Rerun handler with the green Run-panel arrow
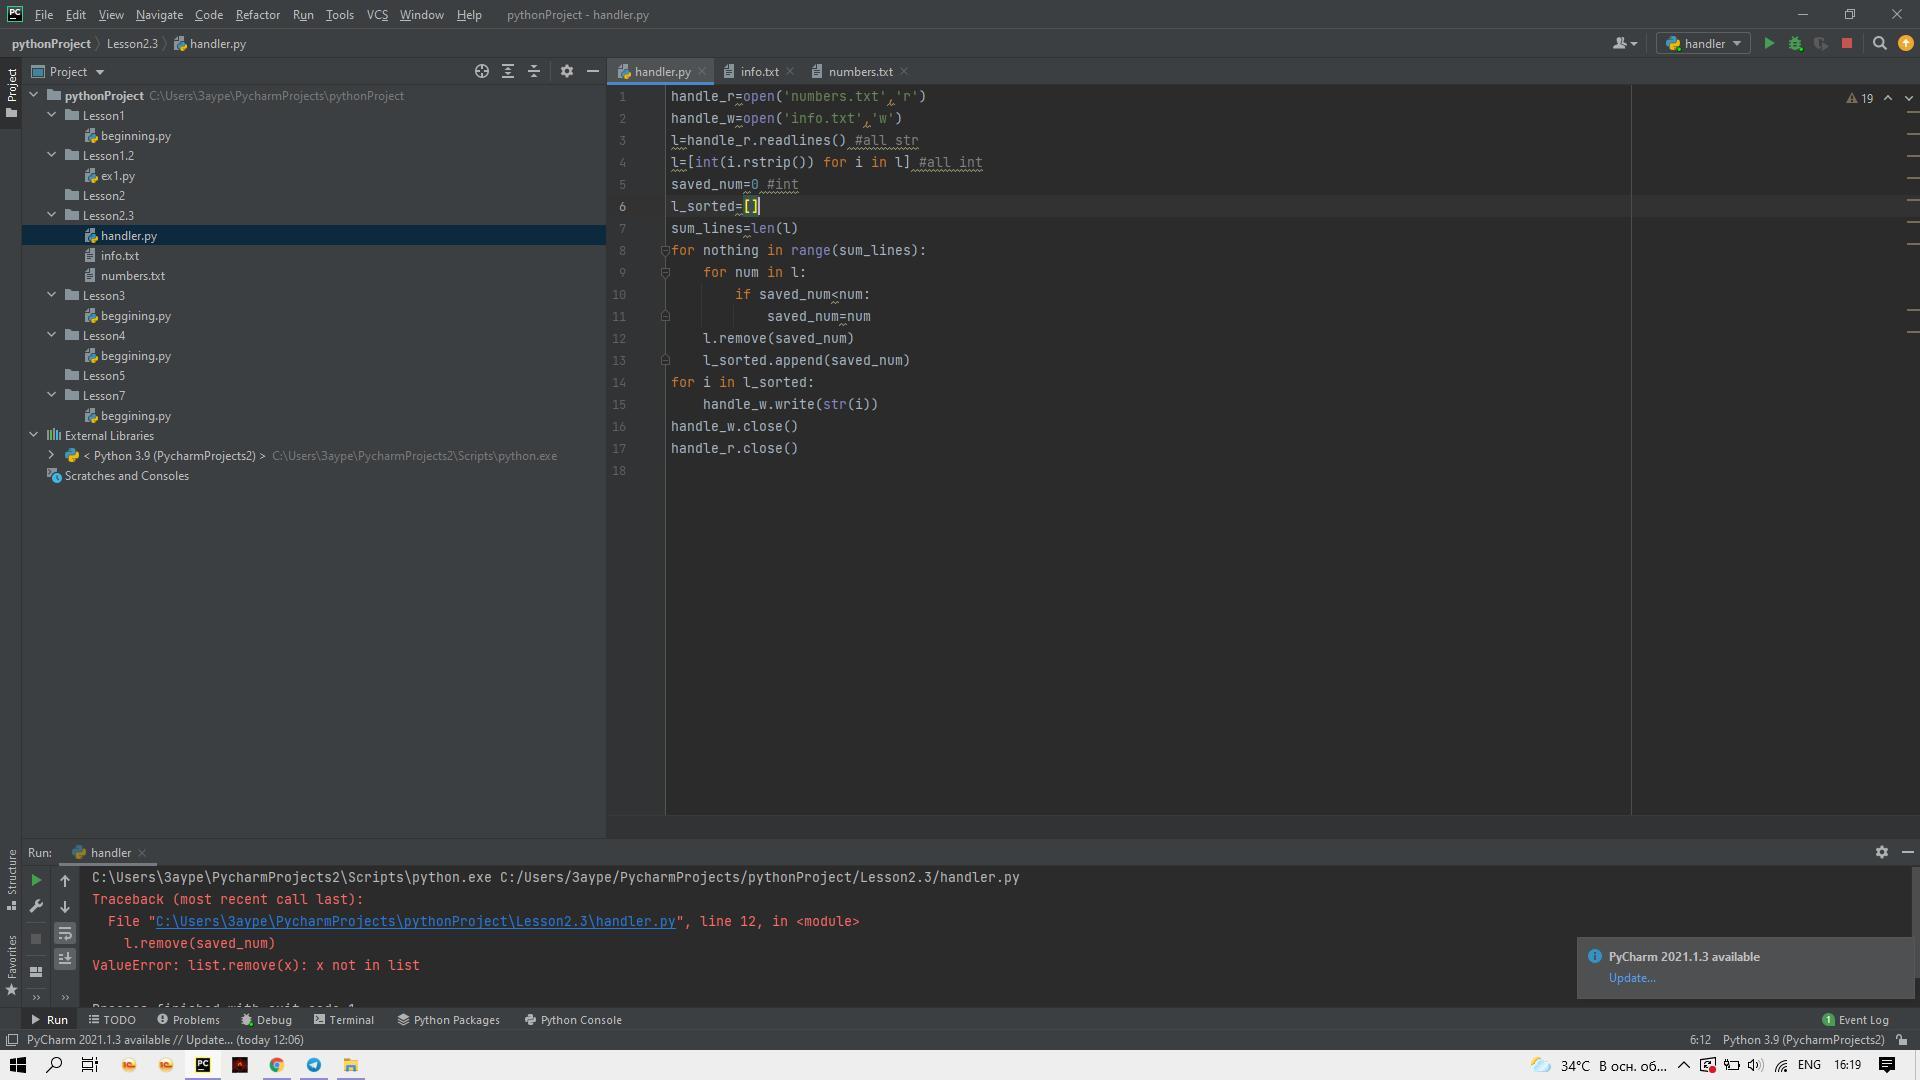 (x=36, y=881)
